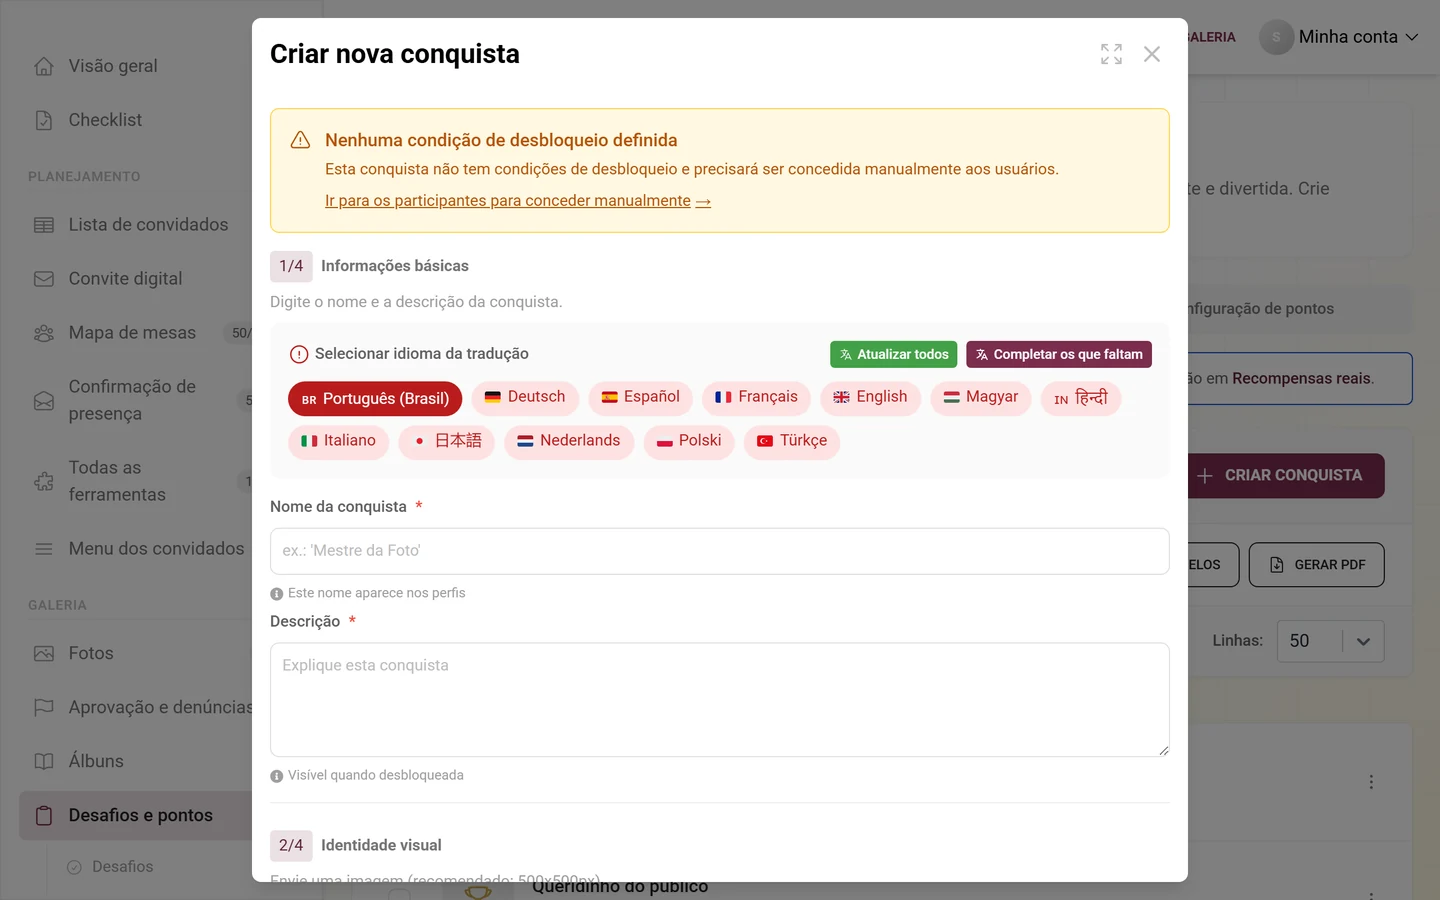Open the Checklist sidebar icon
This screenshot has height=900, width=1440.
(x=44, y=120)
